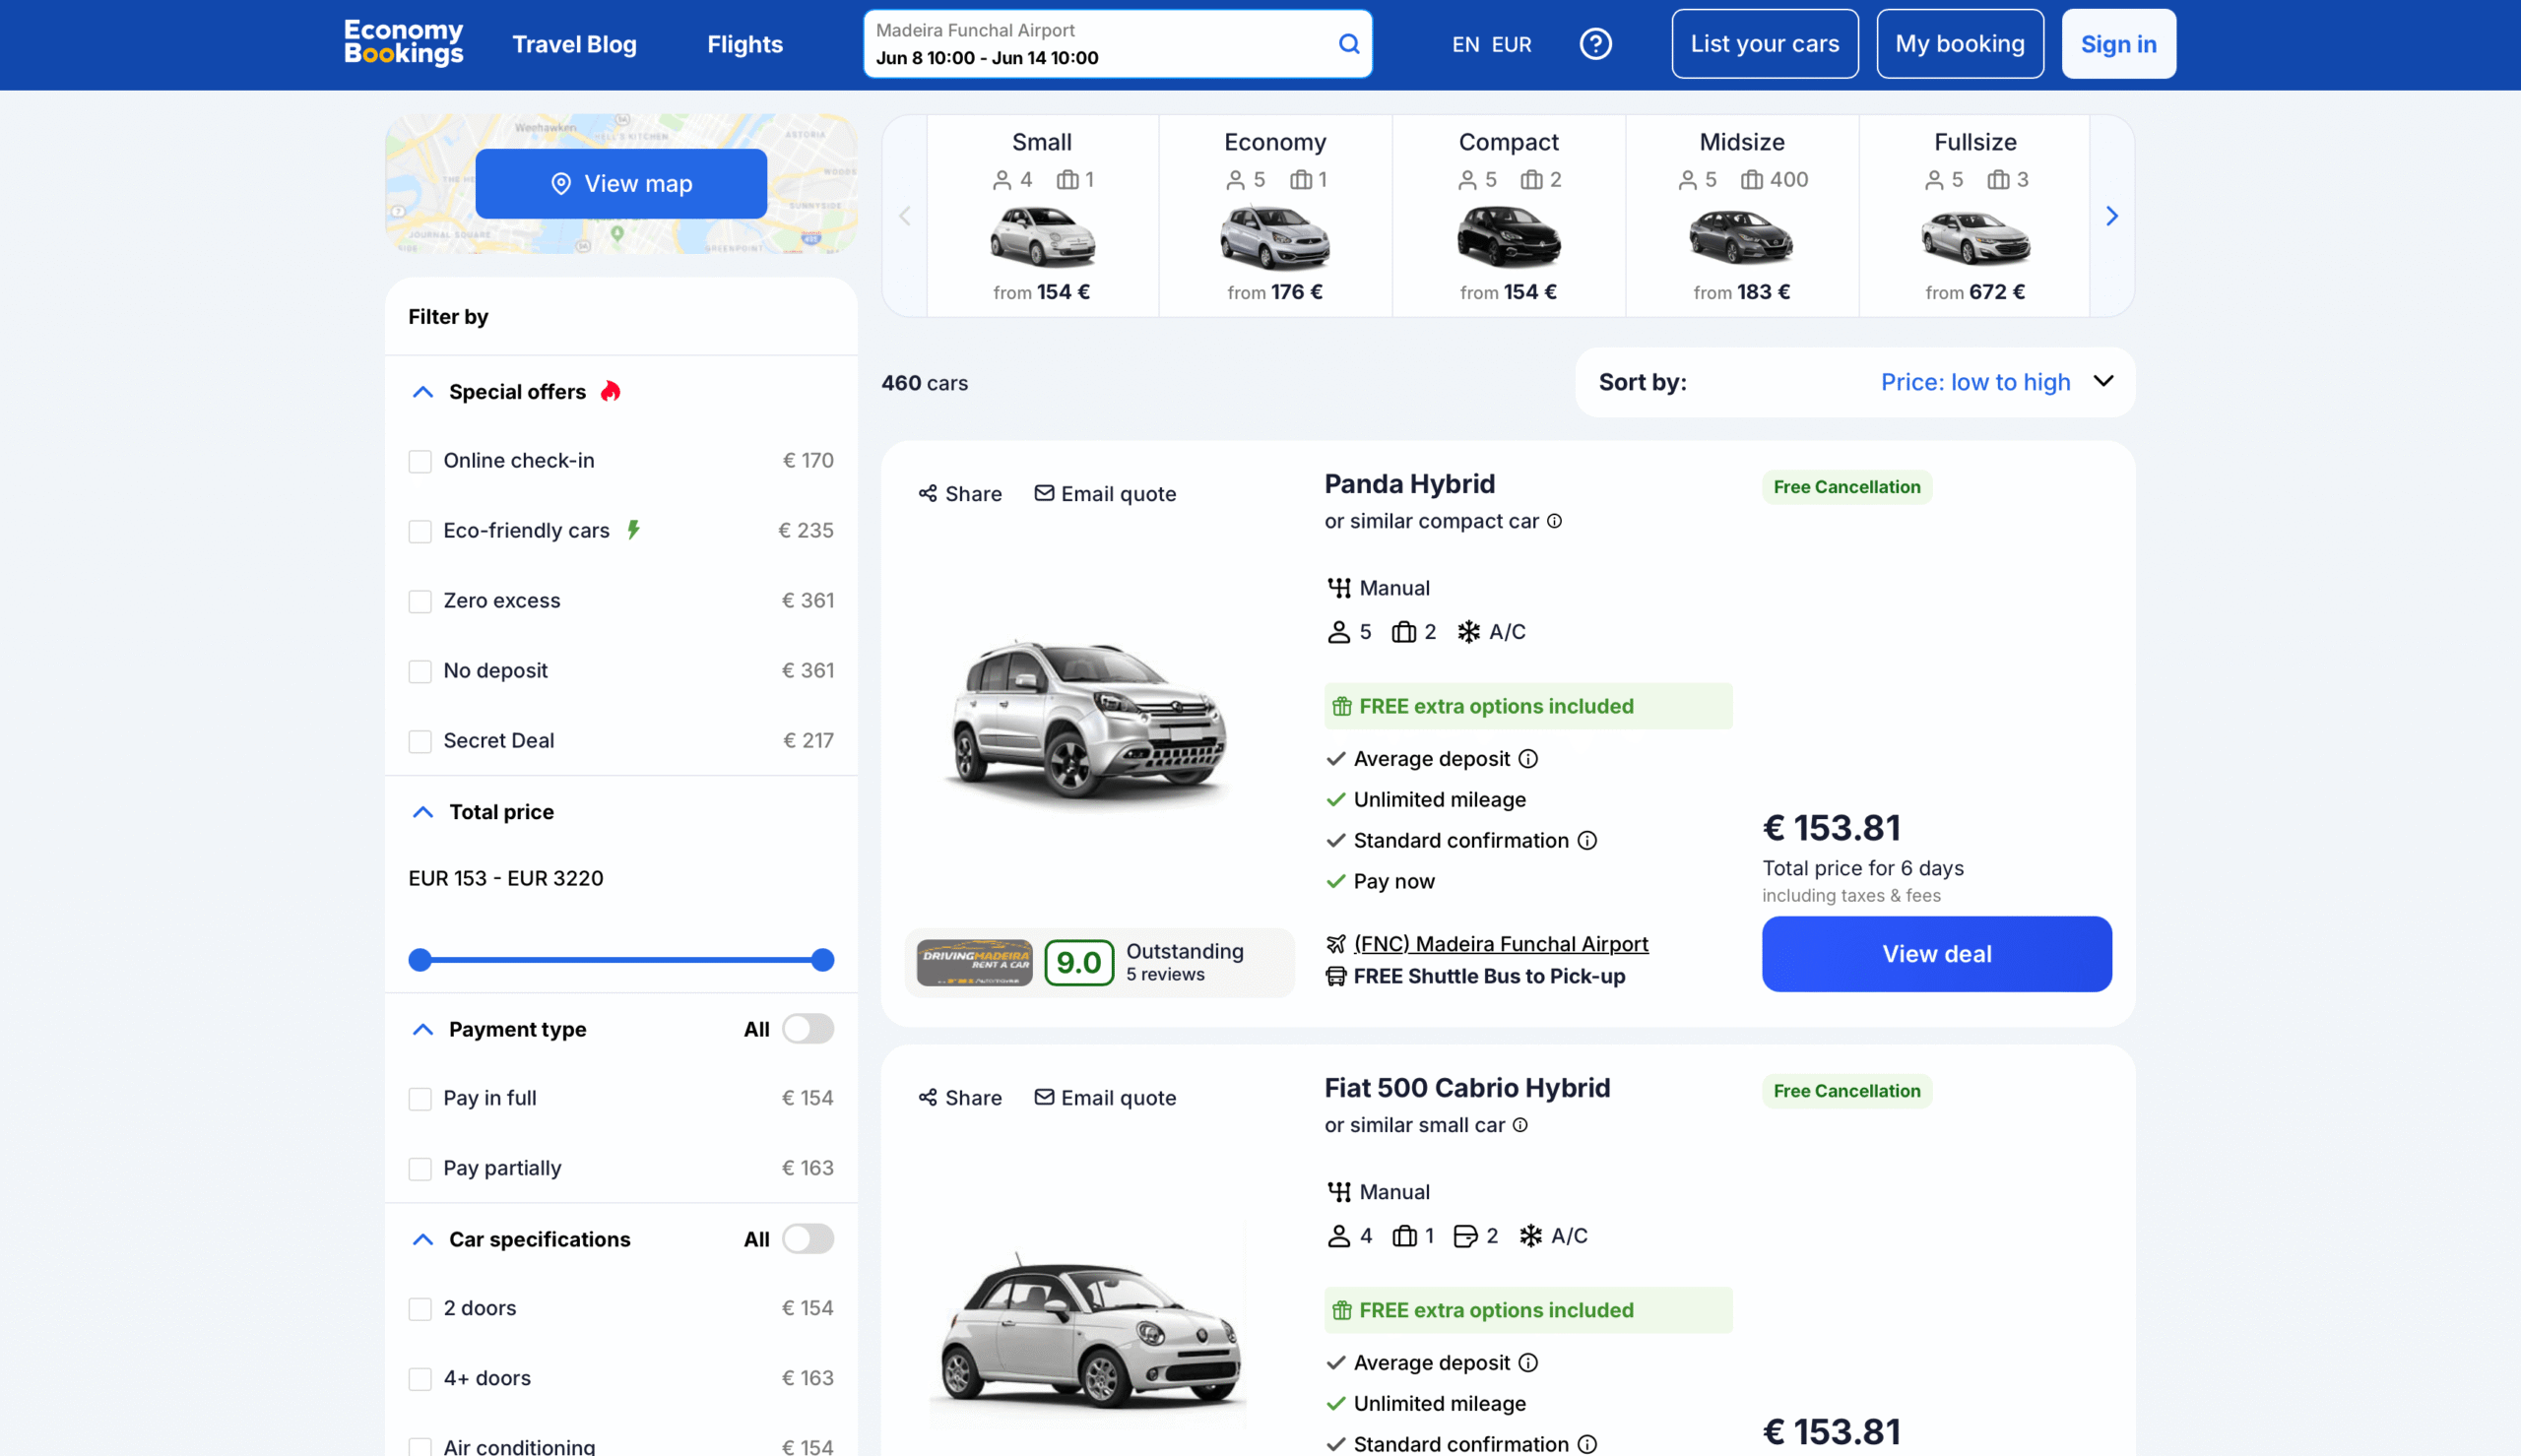Select the Flights menu item
The width and height of the screenshot is (2521, 1456).
744,44
